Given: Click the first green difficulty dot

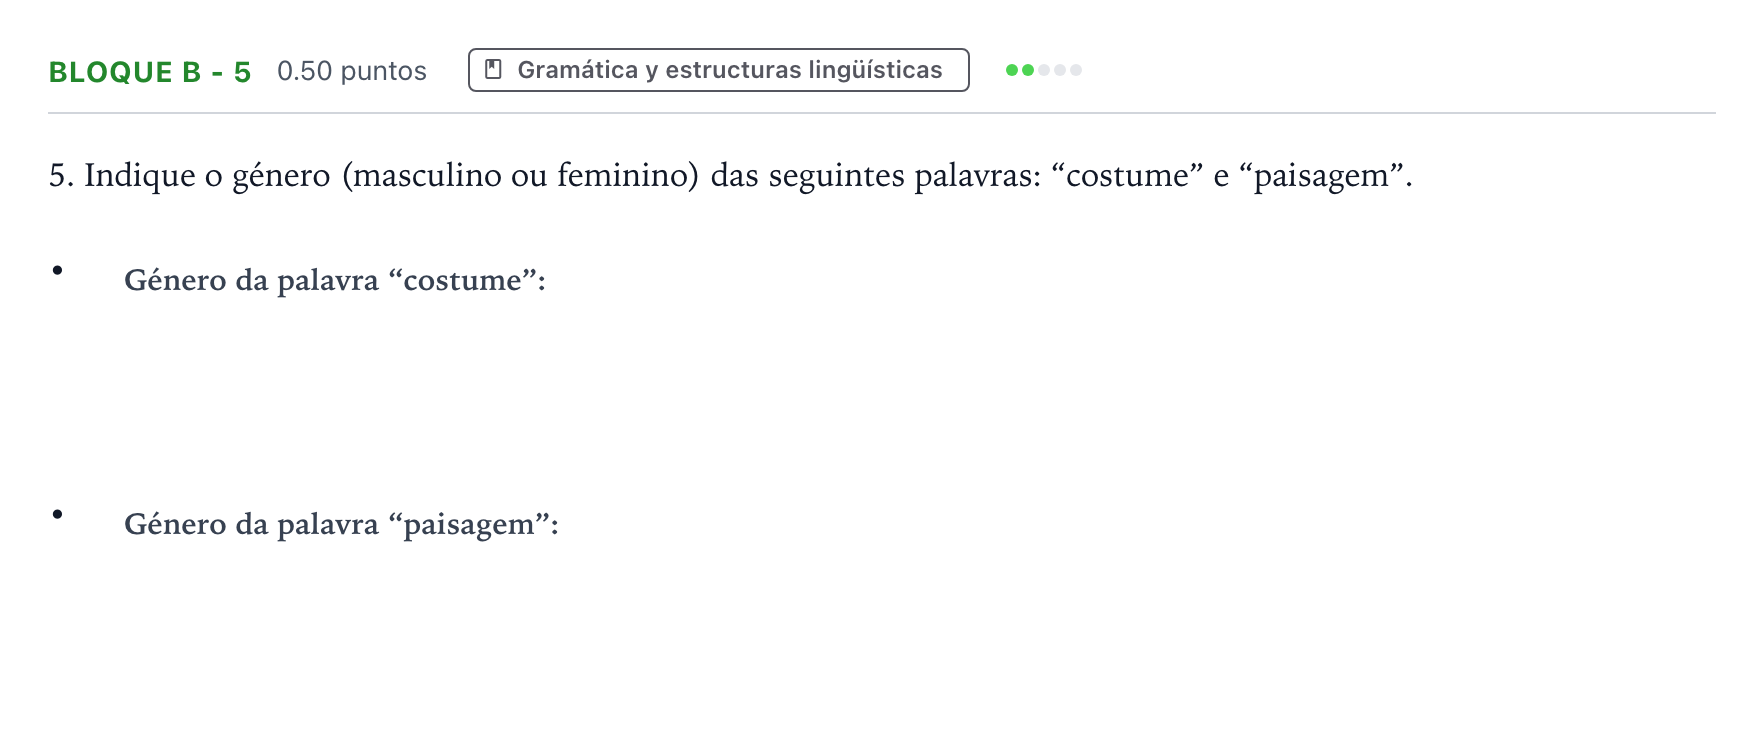Looking at the screenshot, I should [1012, 70].
